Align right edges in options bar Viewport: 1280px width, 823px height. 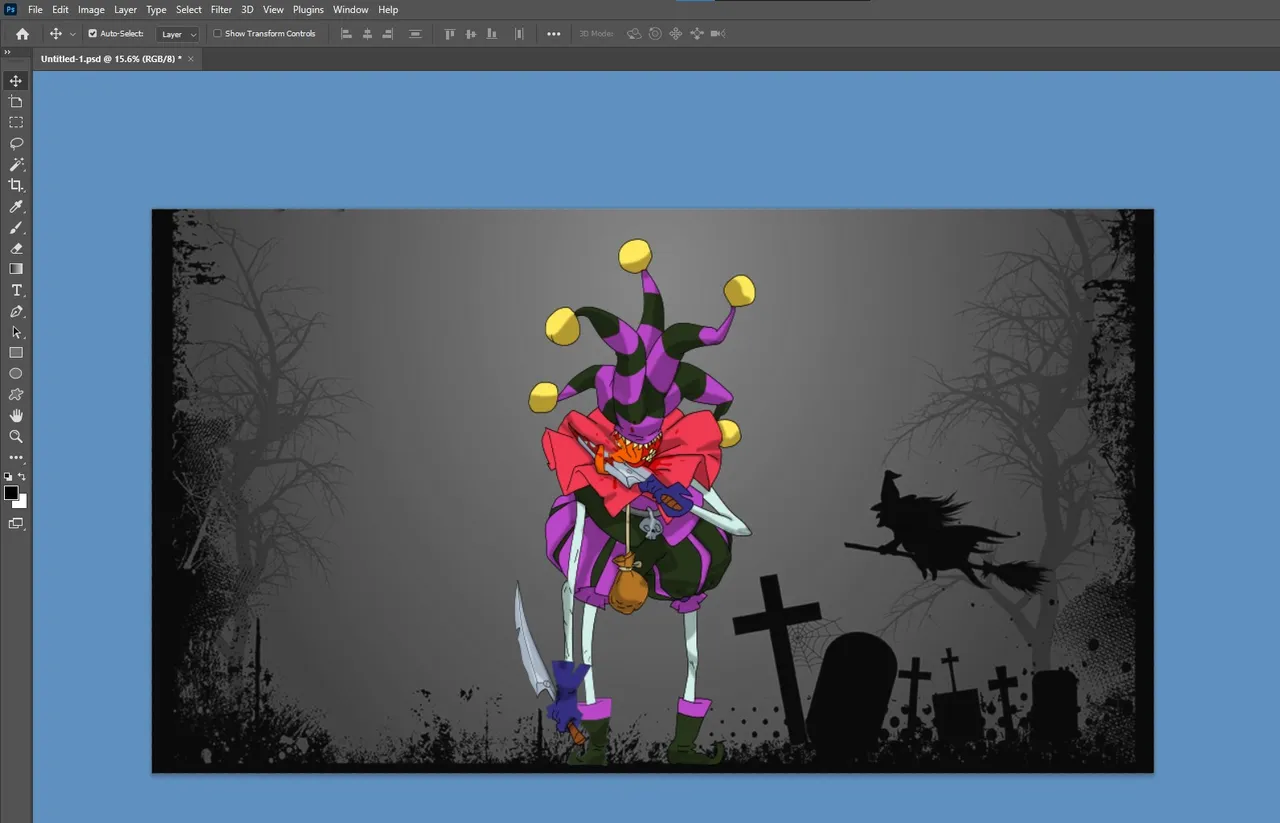pyautogui.click(x=389, y=34)
